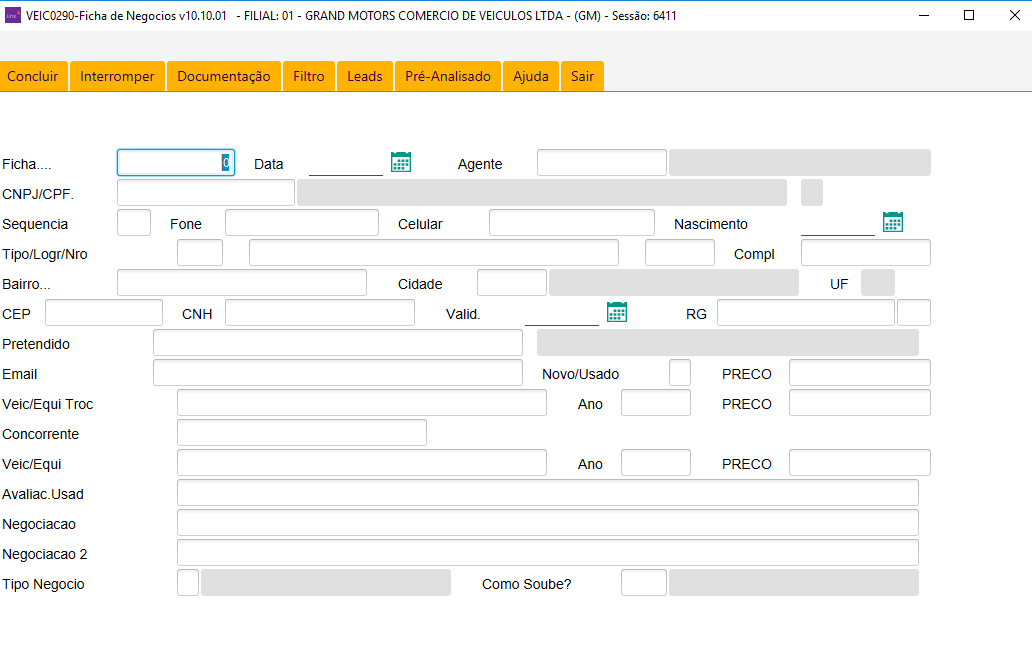Click the CNPJ/CPF input field
The width and height of the screenshot is (1032, 653).
pos(206,193)
